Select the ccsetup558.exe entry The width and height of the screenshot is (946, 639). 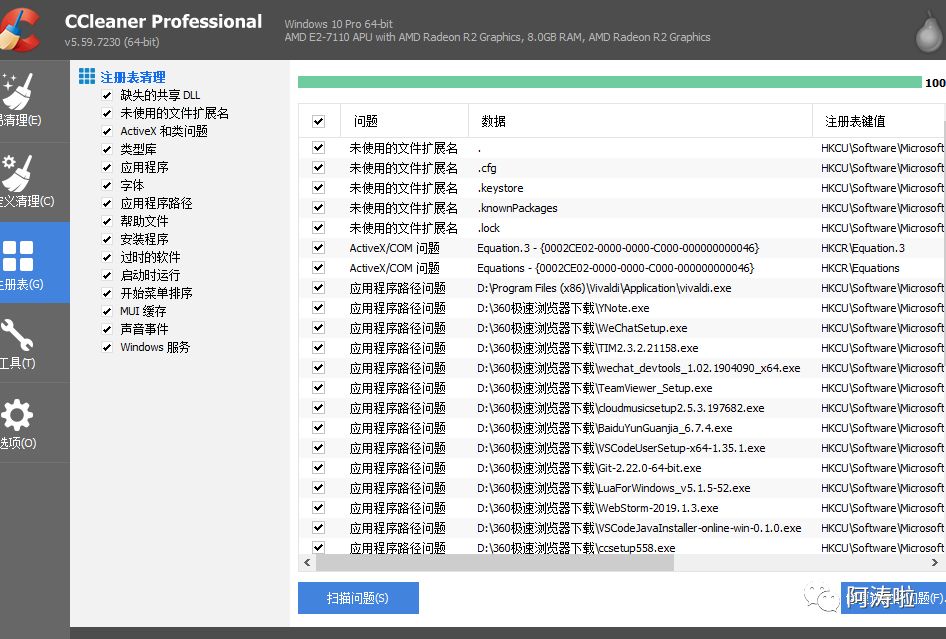[x=576, y=548]
